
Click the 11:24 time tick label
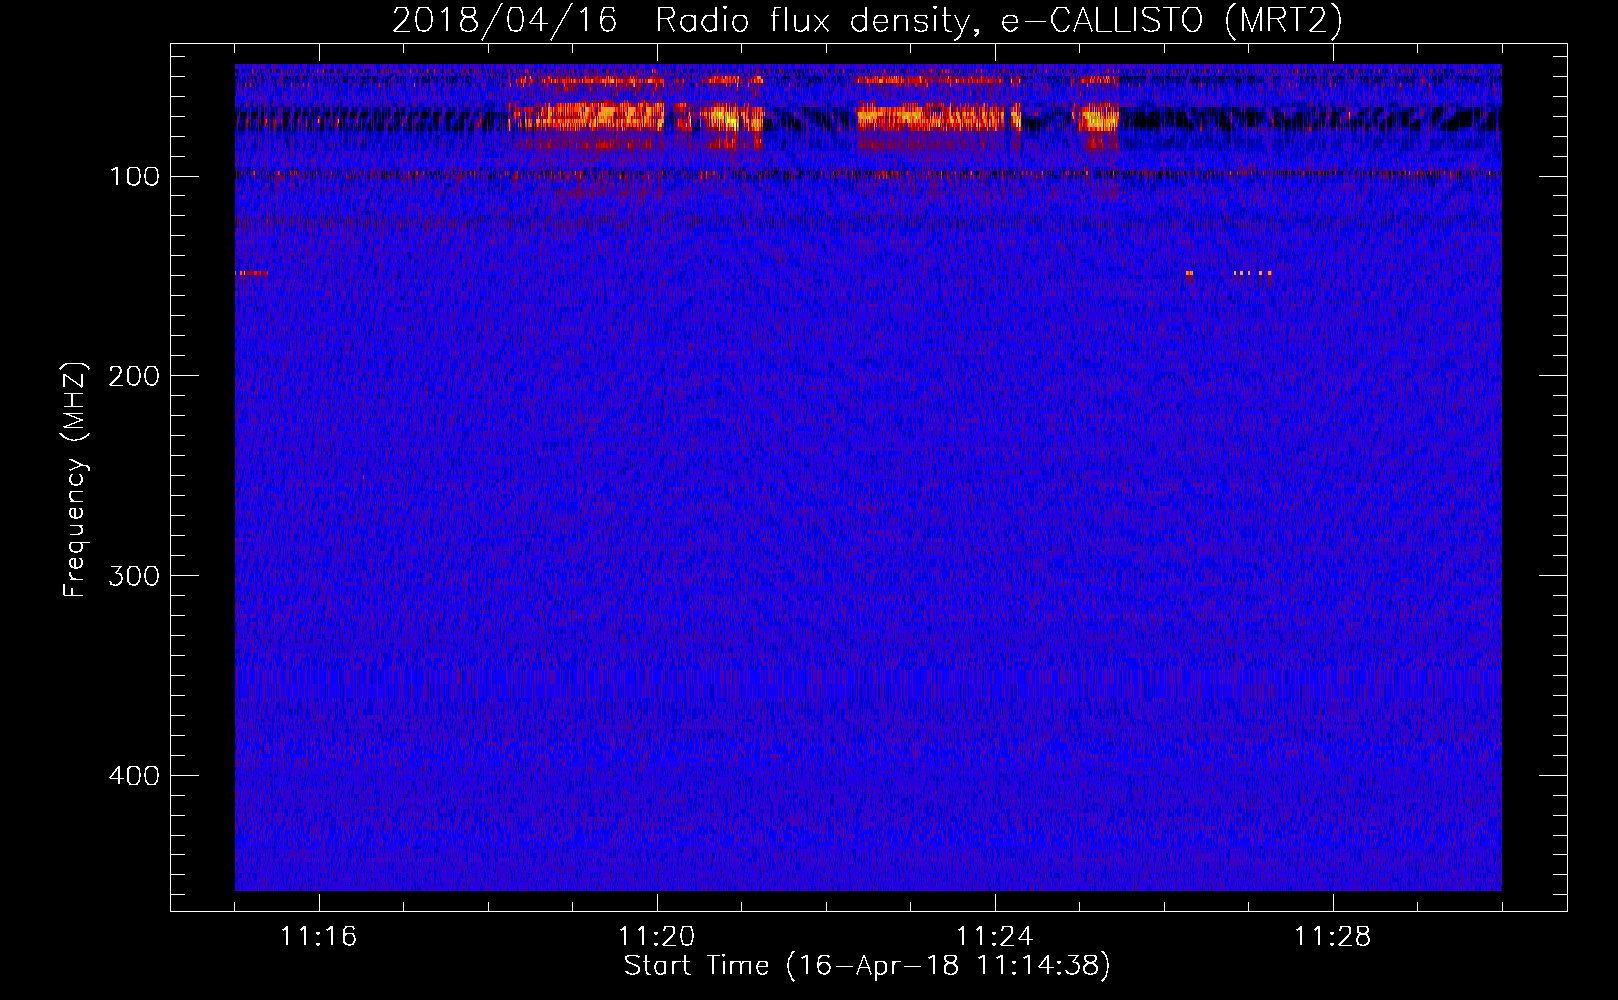(x=995, y=937)
